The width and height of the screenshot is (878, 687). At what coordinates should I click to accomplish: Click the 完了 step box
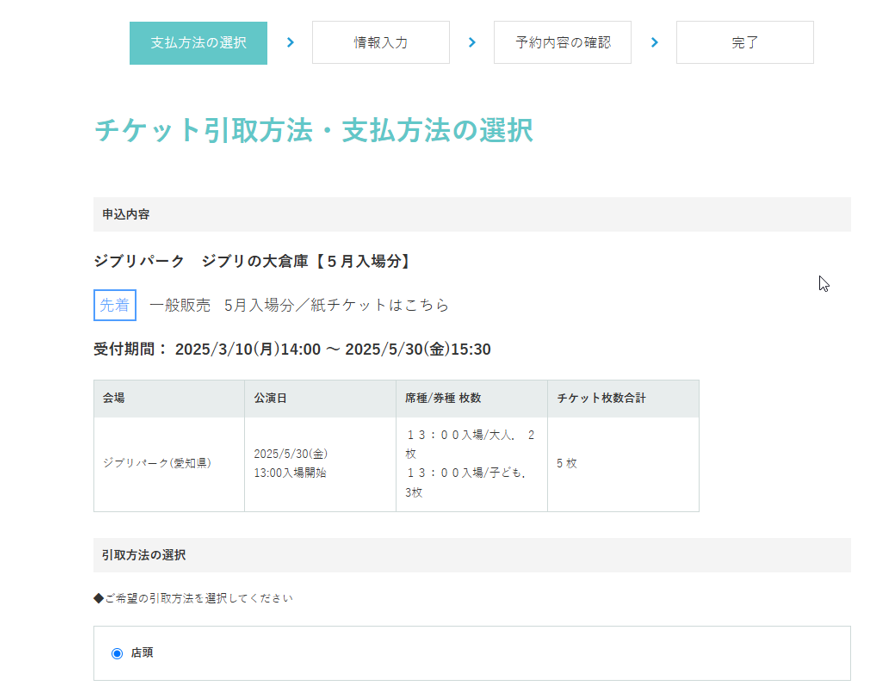(745, 43)
